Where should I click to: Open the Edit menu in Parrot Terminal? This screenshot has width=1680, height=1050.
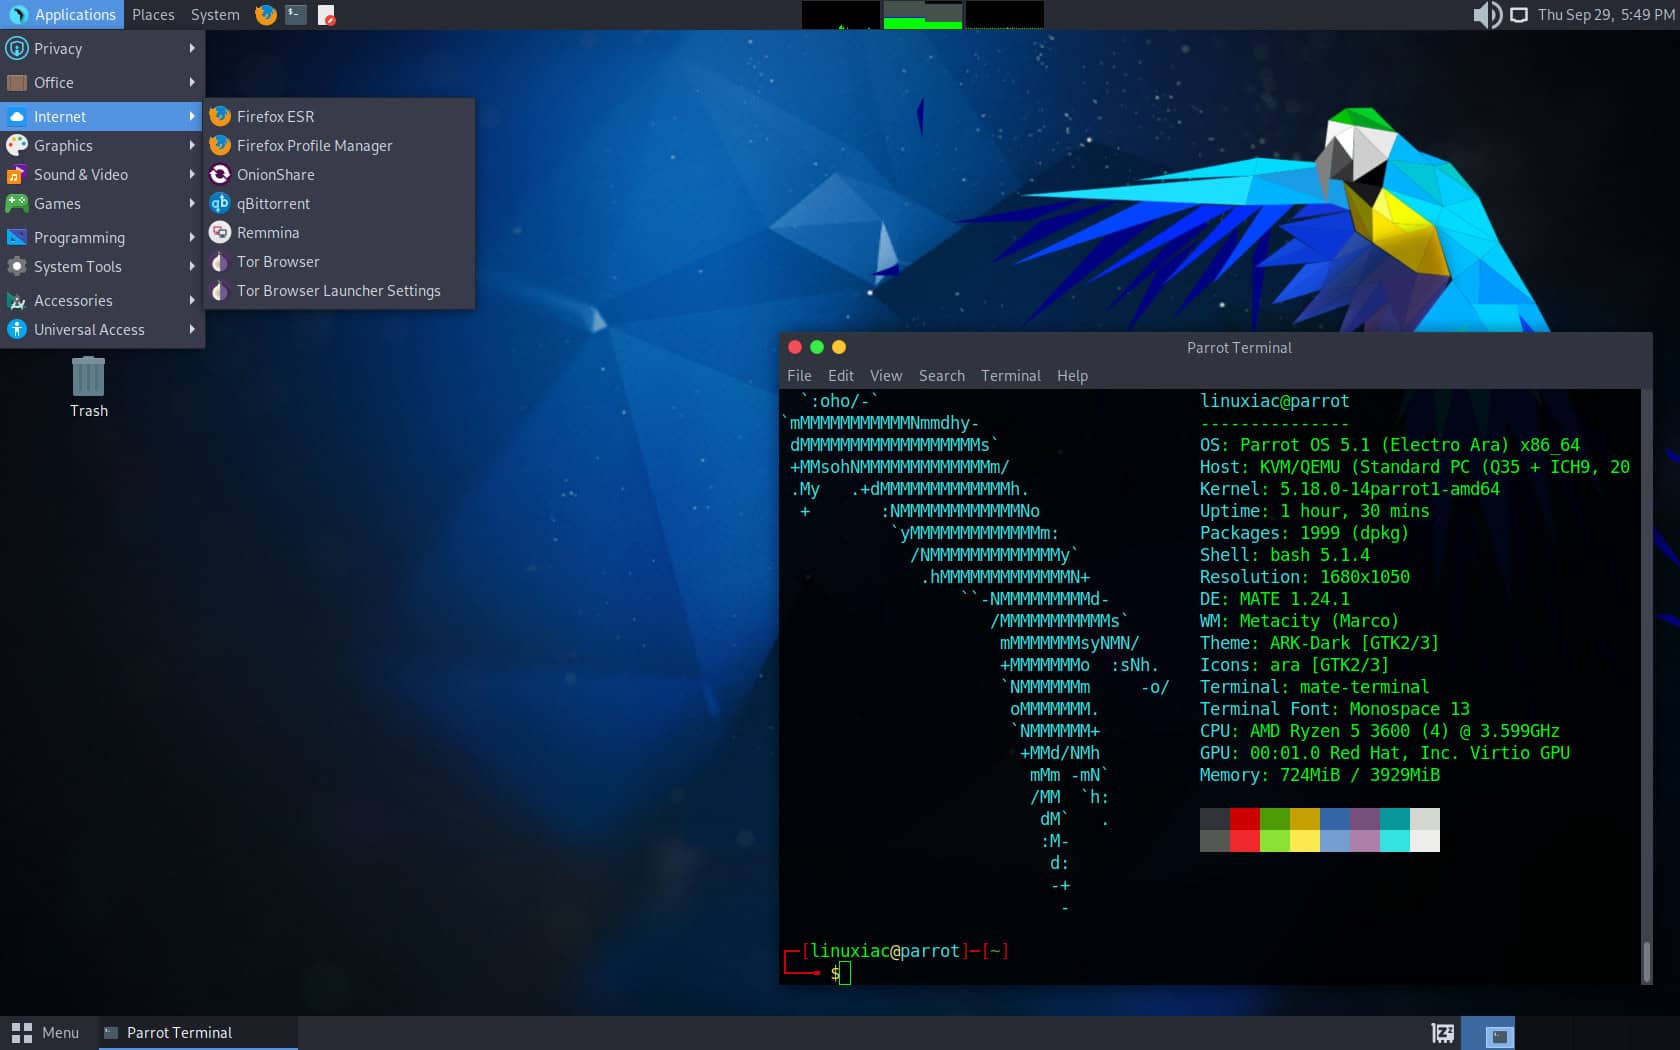point(840,376)
